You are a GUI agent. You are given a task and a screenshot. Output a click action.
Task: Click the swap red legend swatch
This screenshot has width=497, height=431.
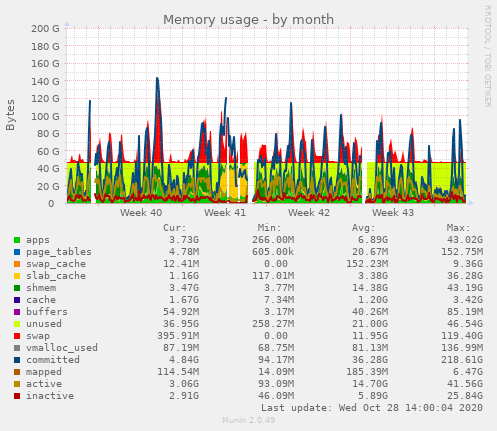coord(17,336)
